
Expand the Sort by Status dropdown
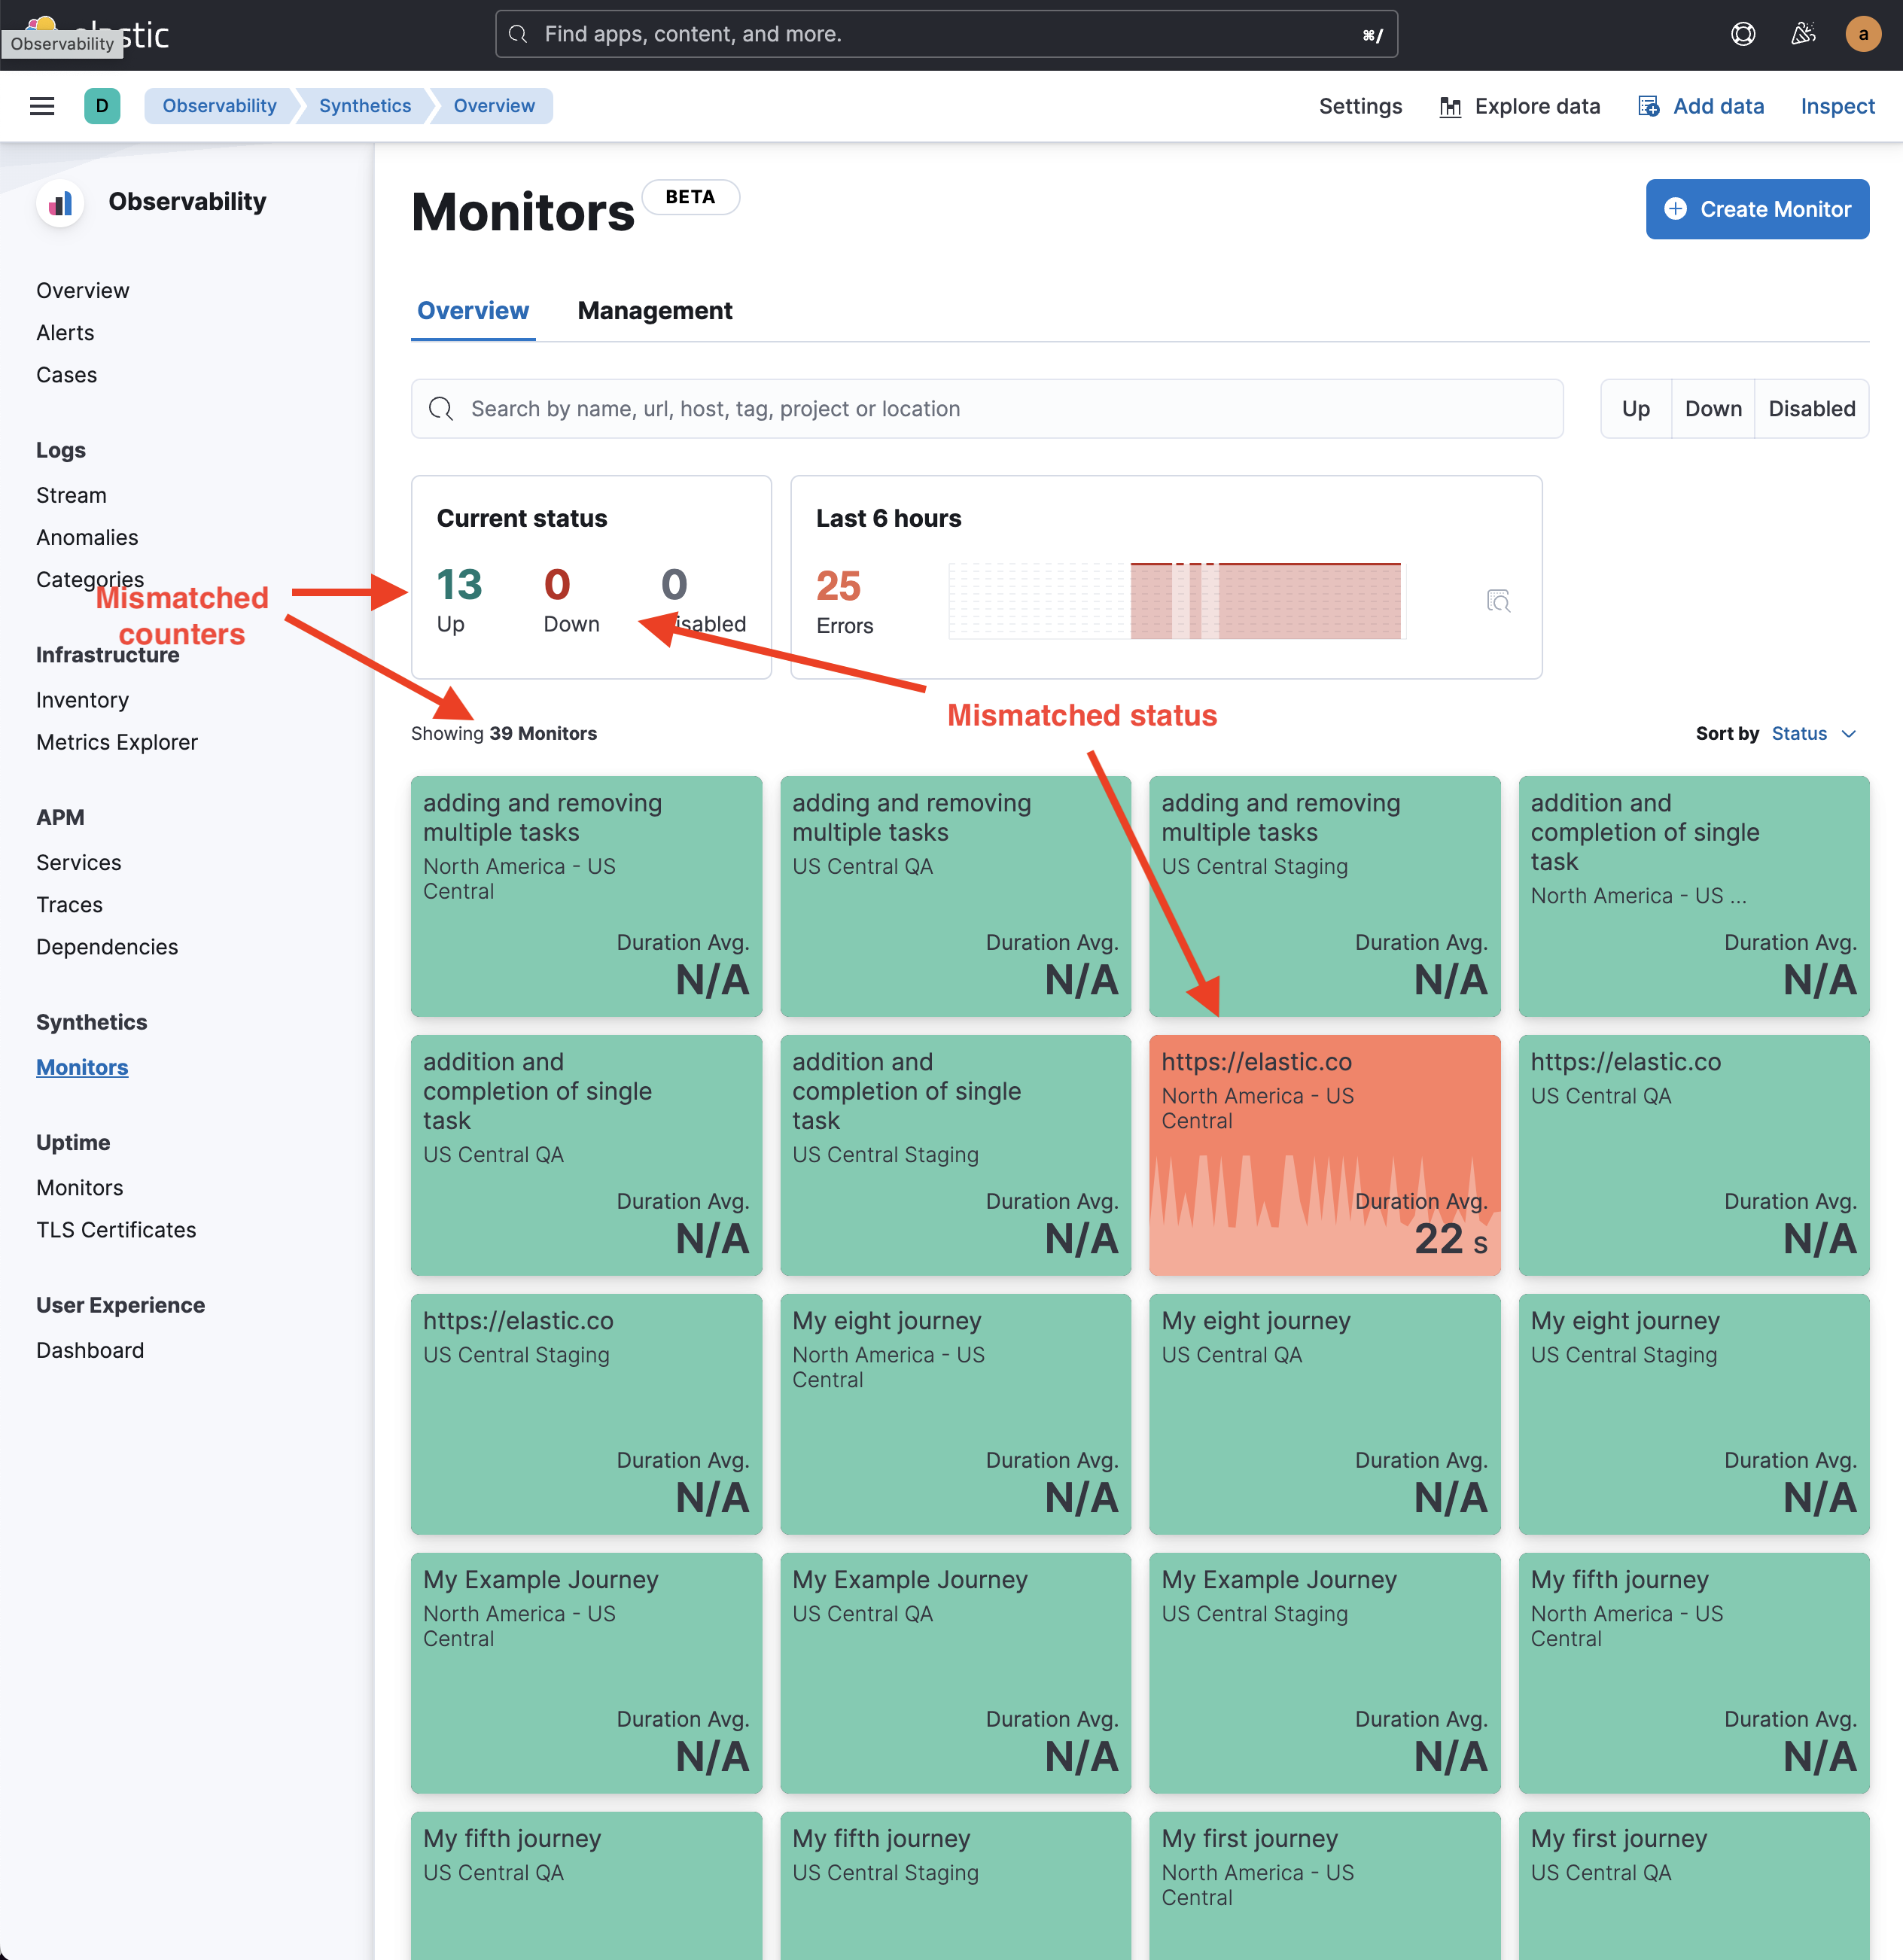[x=1813, y=733]
